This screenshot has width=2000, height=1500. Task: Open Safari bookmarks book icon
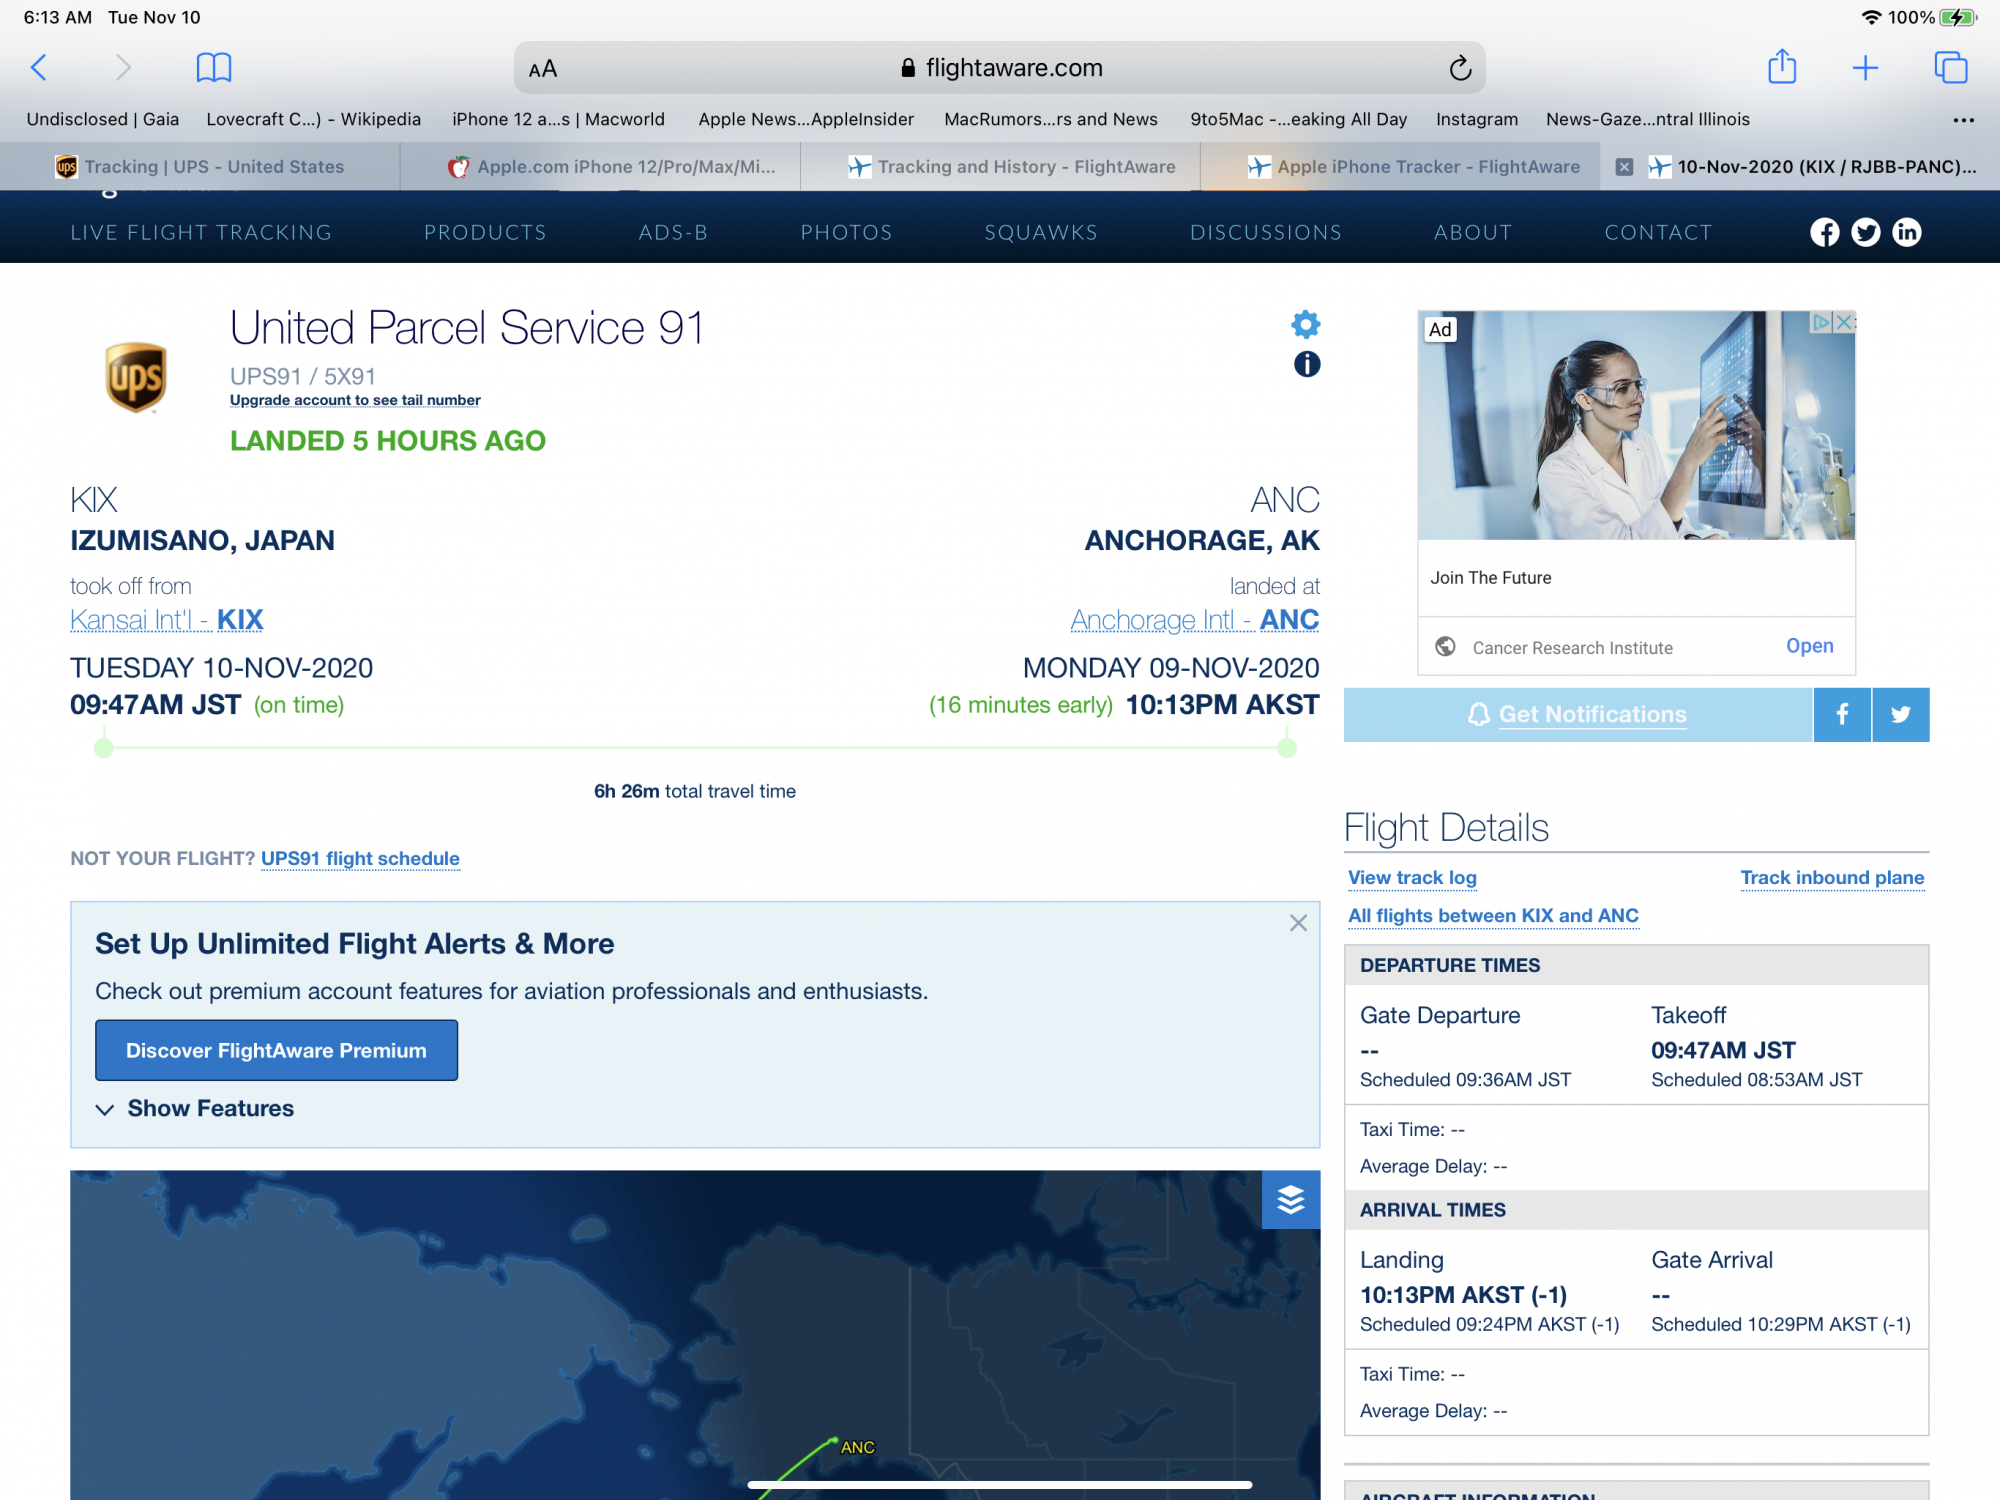214,68
